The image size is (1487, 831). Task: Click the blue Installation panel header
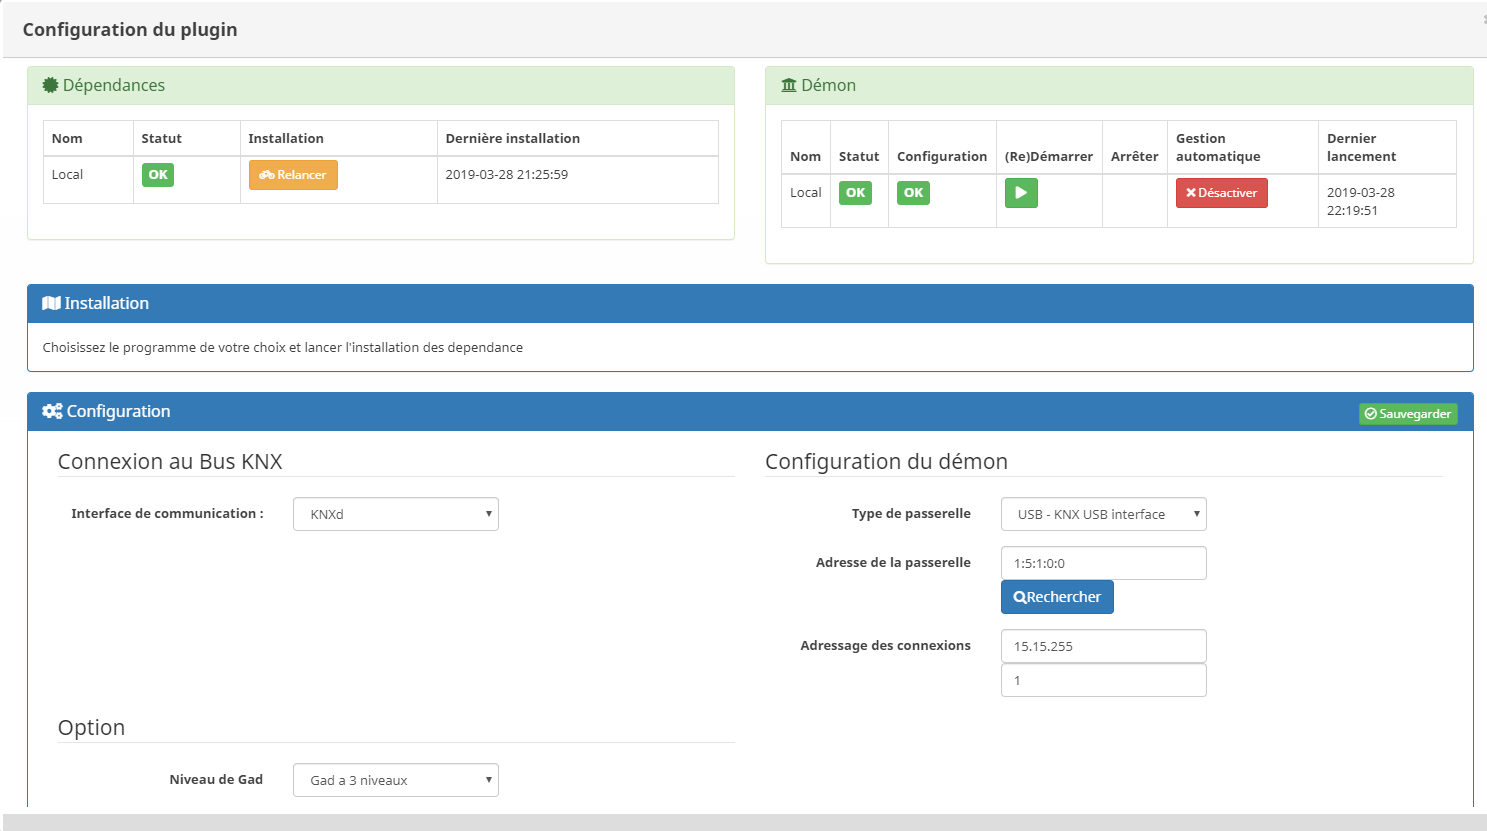tap(750, 304)
